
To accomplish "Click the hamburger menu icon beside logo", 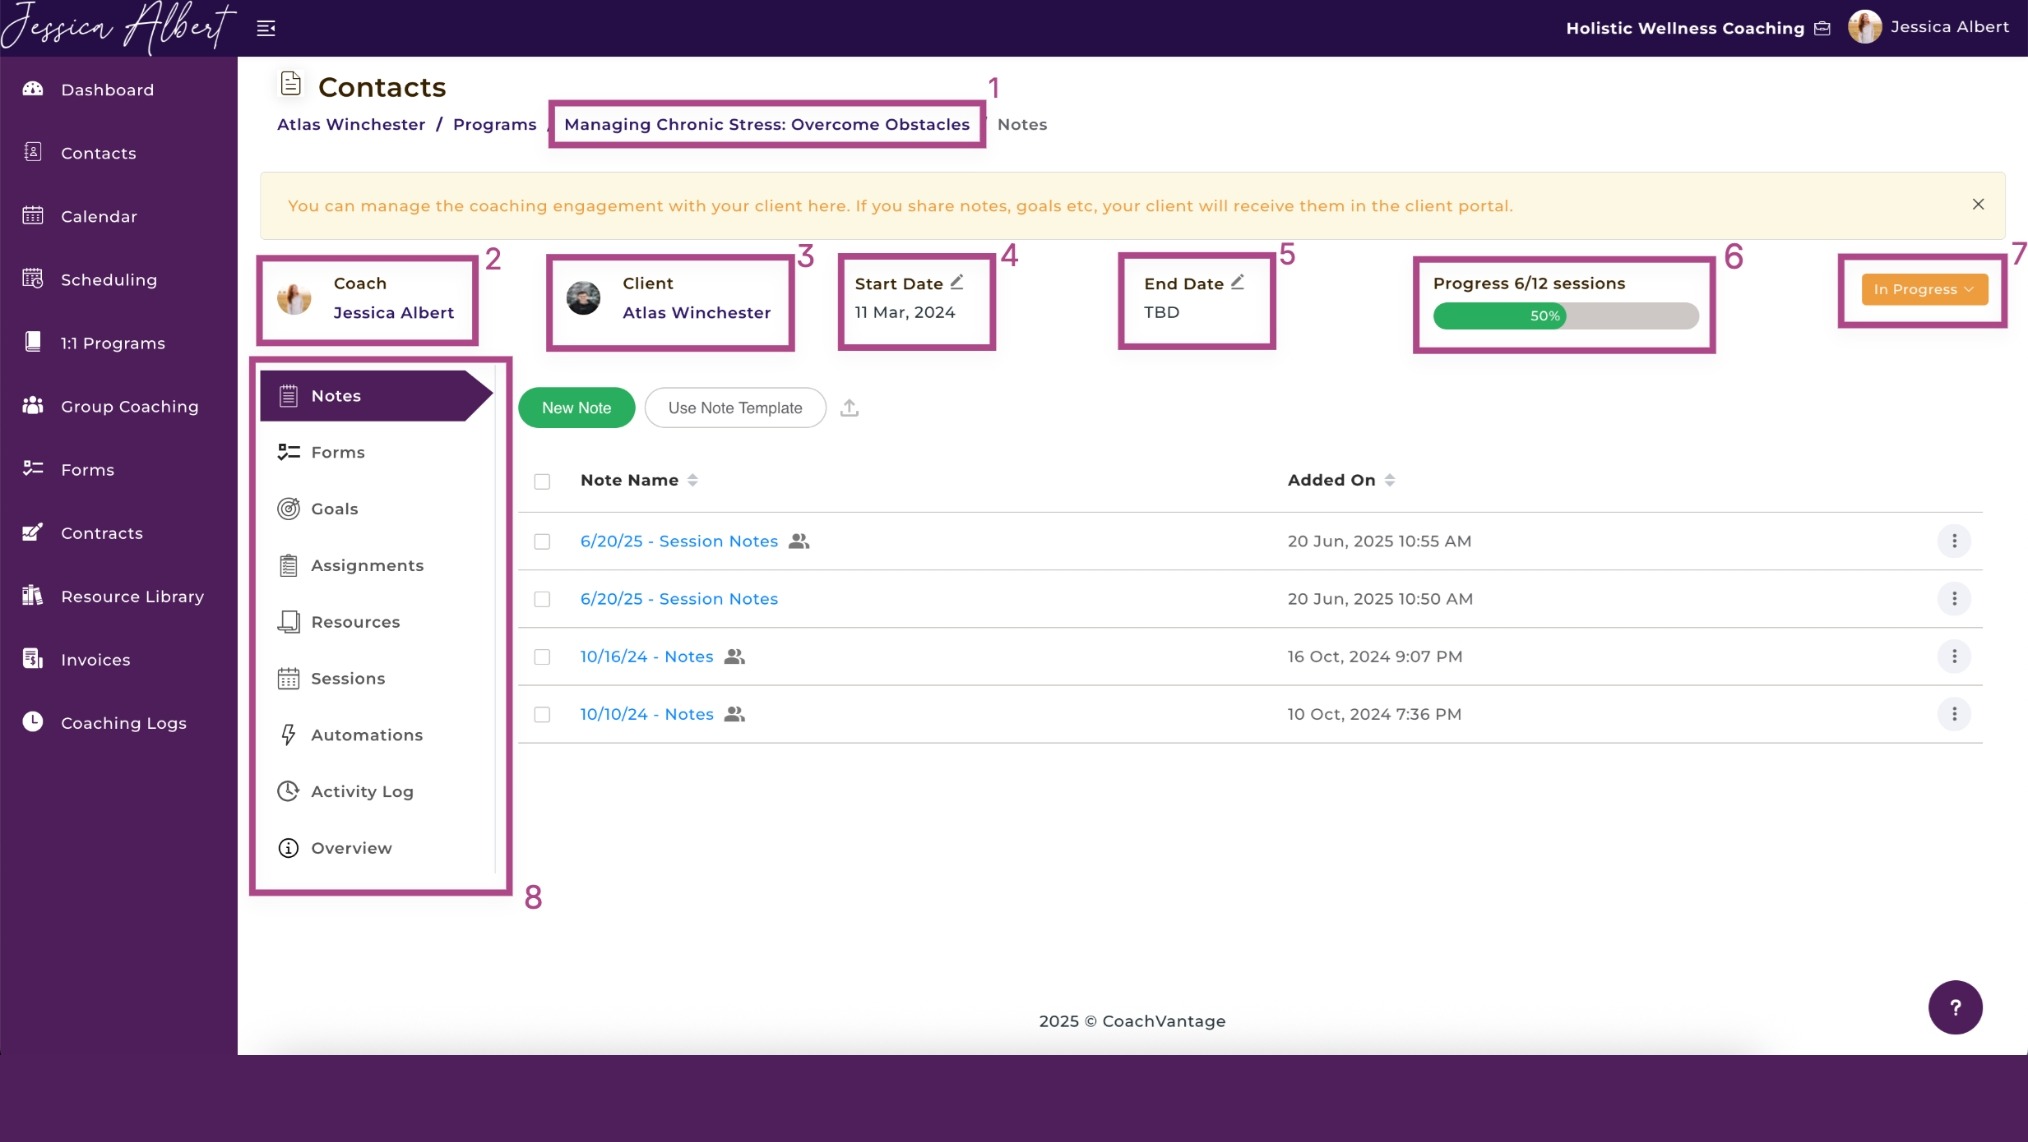I will point(266,28).
